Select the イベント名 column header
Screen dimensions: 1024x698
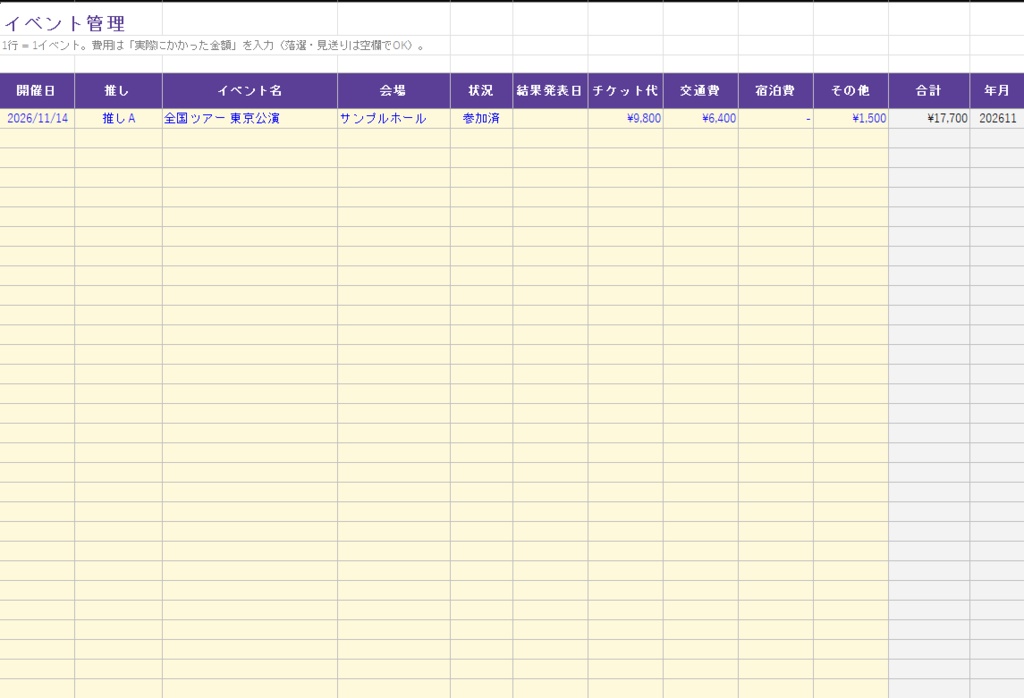tap(249, 91)
